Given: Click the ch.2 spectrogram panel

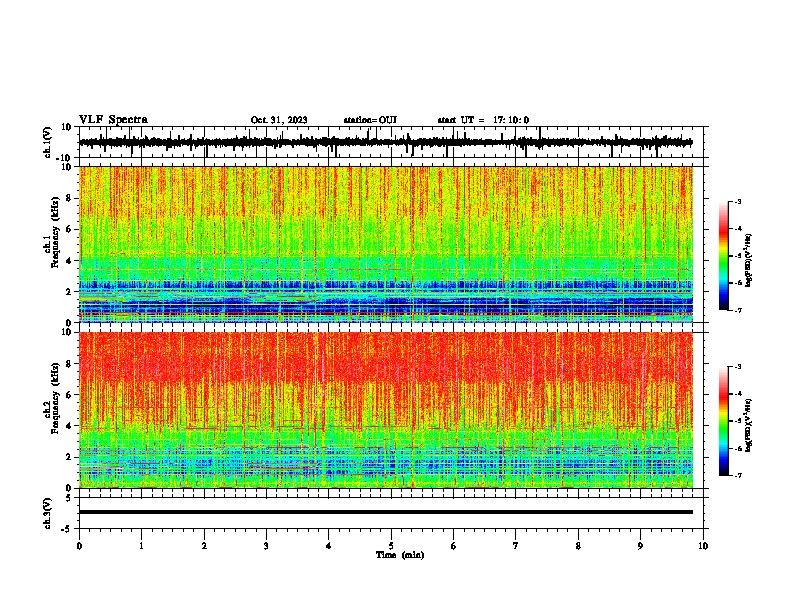Looking at the screenshot, I should 386,410.
